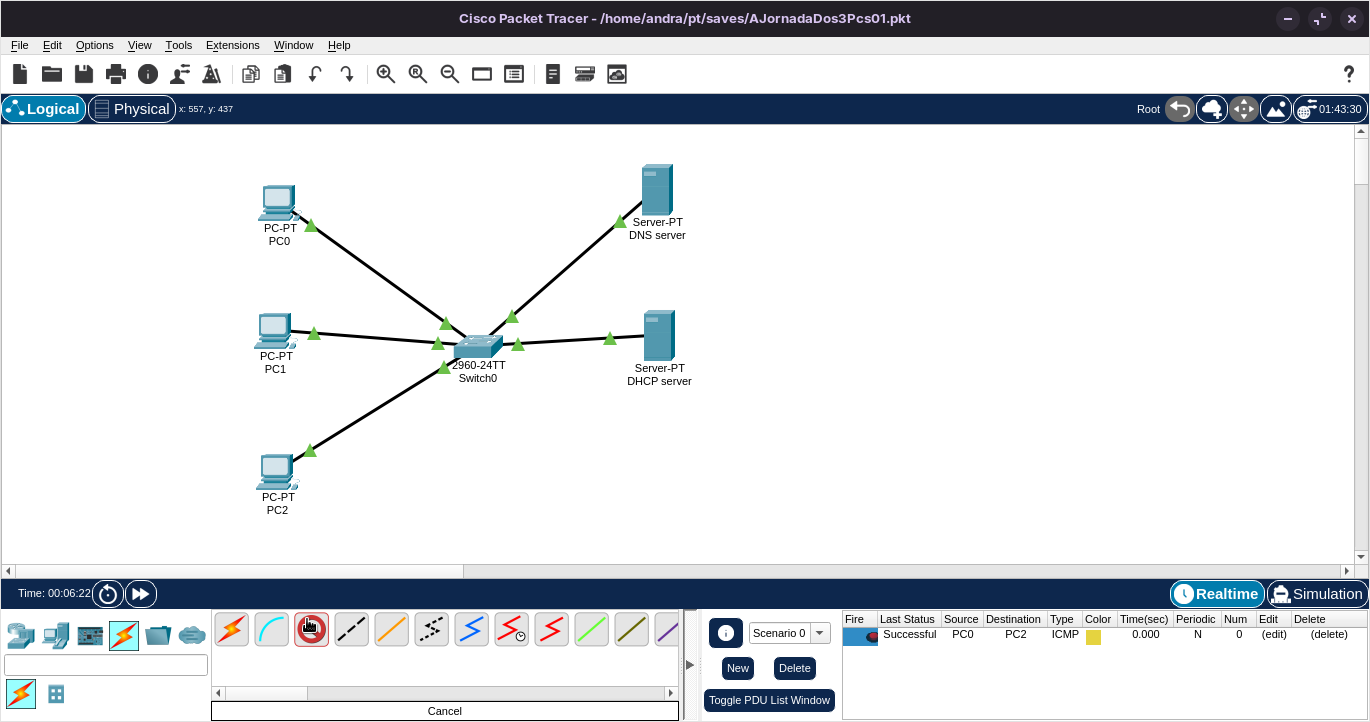Open the Custom Devices Dialog icon
The image size is (1370, 722).
tap(514, 74)
